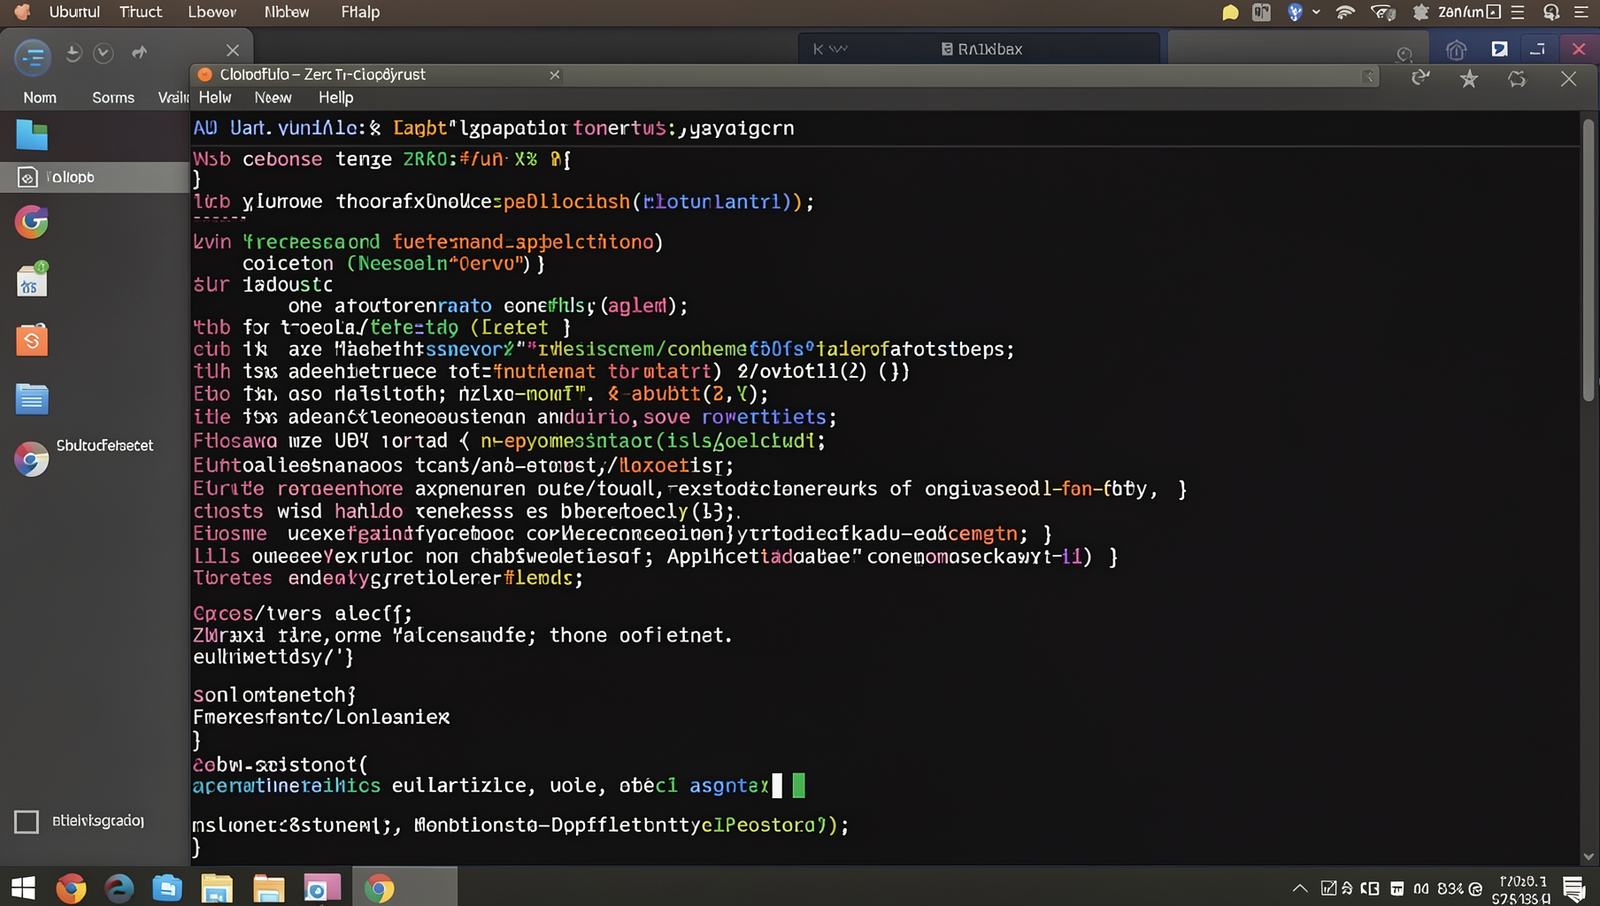The width and height of the screenshot is (1600, 906).
Task: Click the Windows Start button
Action: click(23, 887)
